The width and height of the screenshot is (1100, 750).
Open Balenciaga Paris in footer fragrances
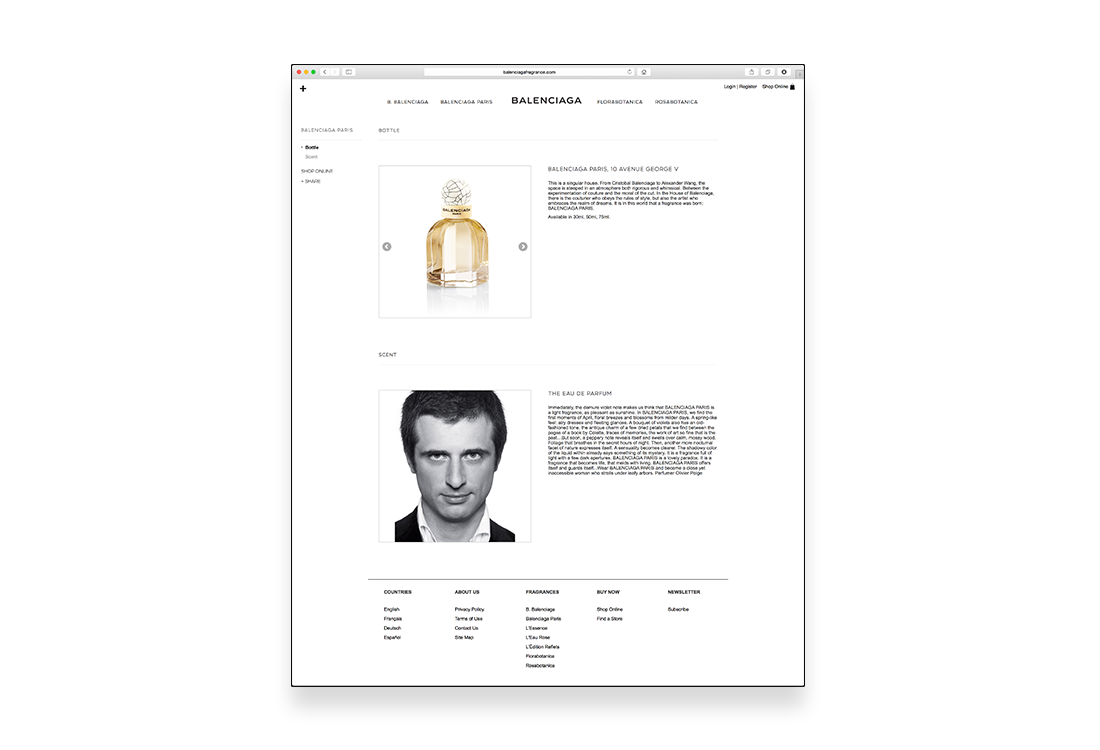543,619
